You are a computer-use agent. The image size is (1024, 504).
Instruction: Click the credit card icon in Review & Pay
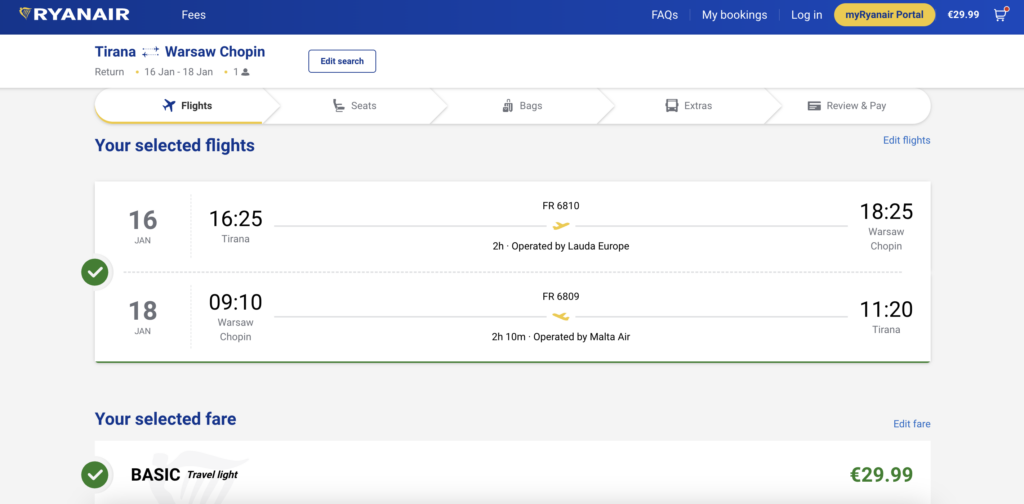[x=814, y=106]
